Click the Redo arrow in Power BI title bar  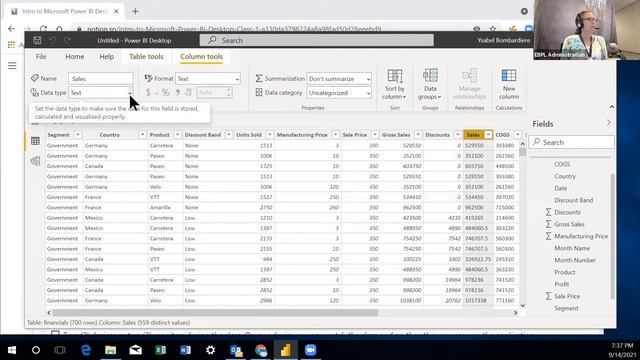(x=67, y=40)
